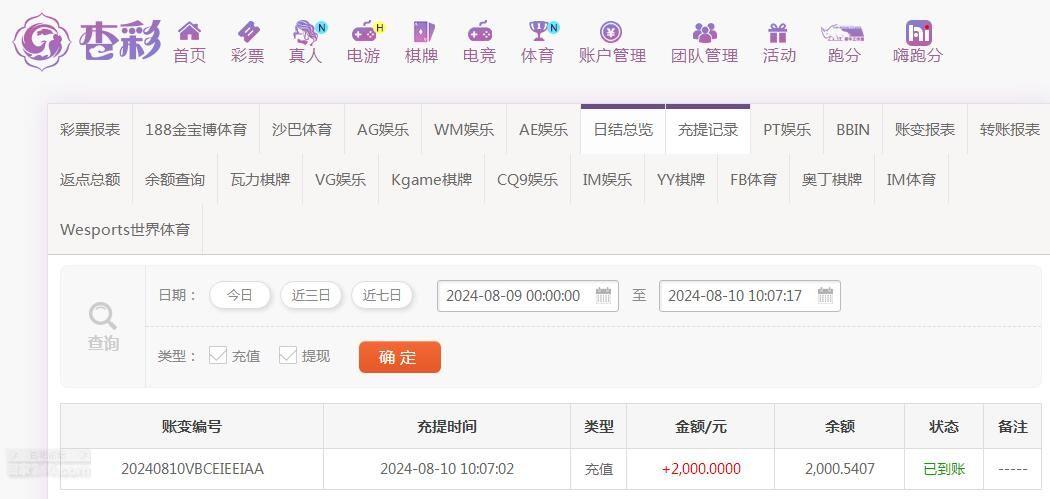
Task: Click the 金额/元 column header
Action: [700, 427]
